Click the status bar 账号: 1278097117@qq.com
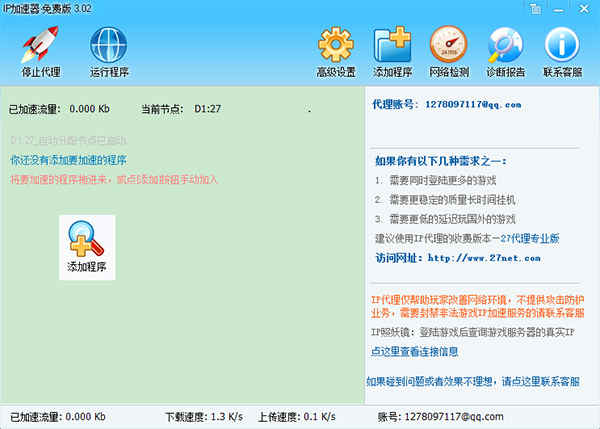 pyautogui.click(x=440, y=417)
